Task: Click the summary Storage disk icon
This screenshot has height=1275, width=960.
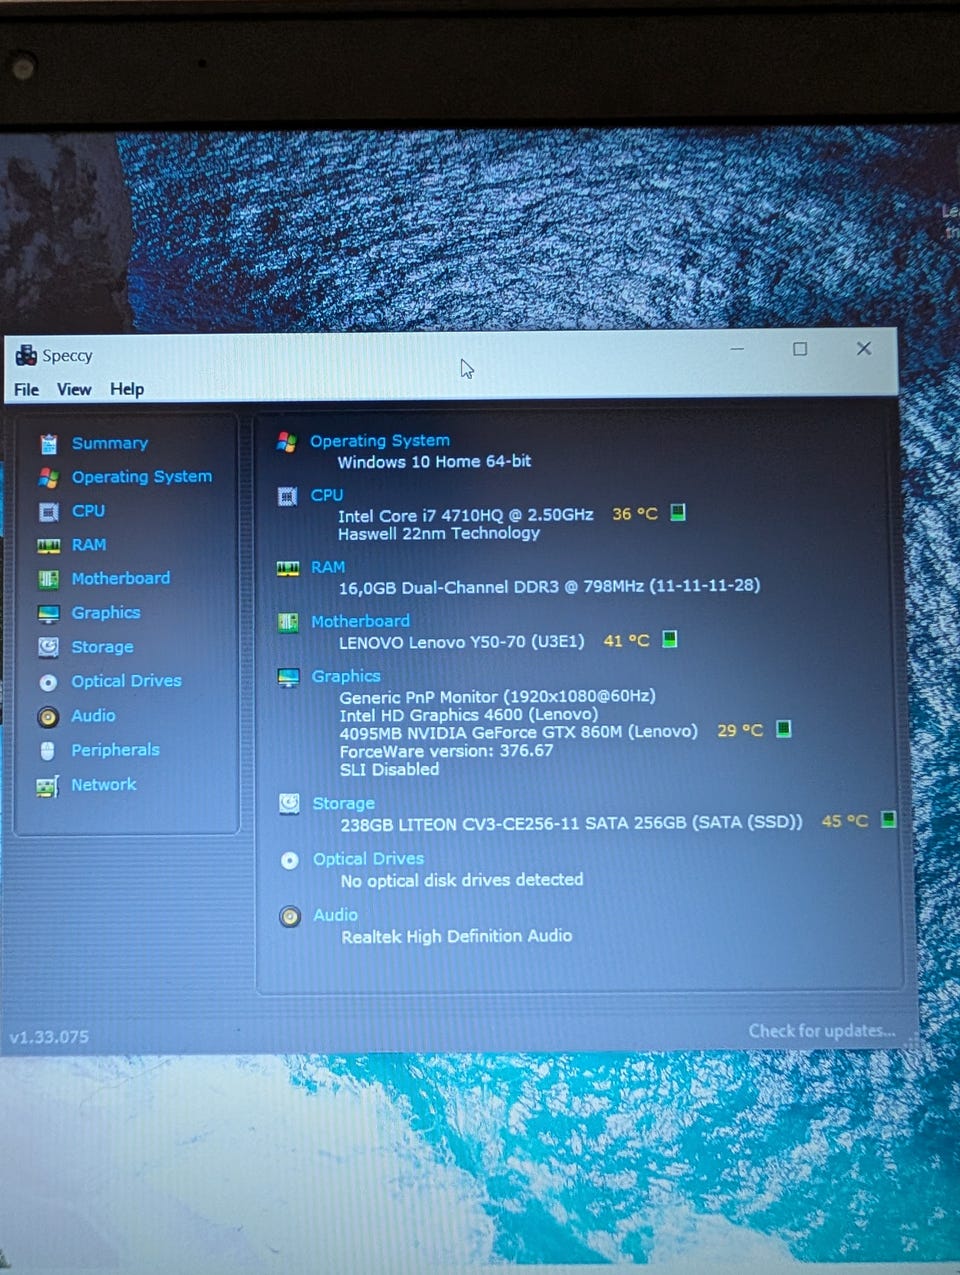Action: (289, 803)
